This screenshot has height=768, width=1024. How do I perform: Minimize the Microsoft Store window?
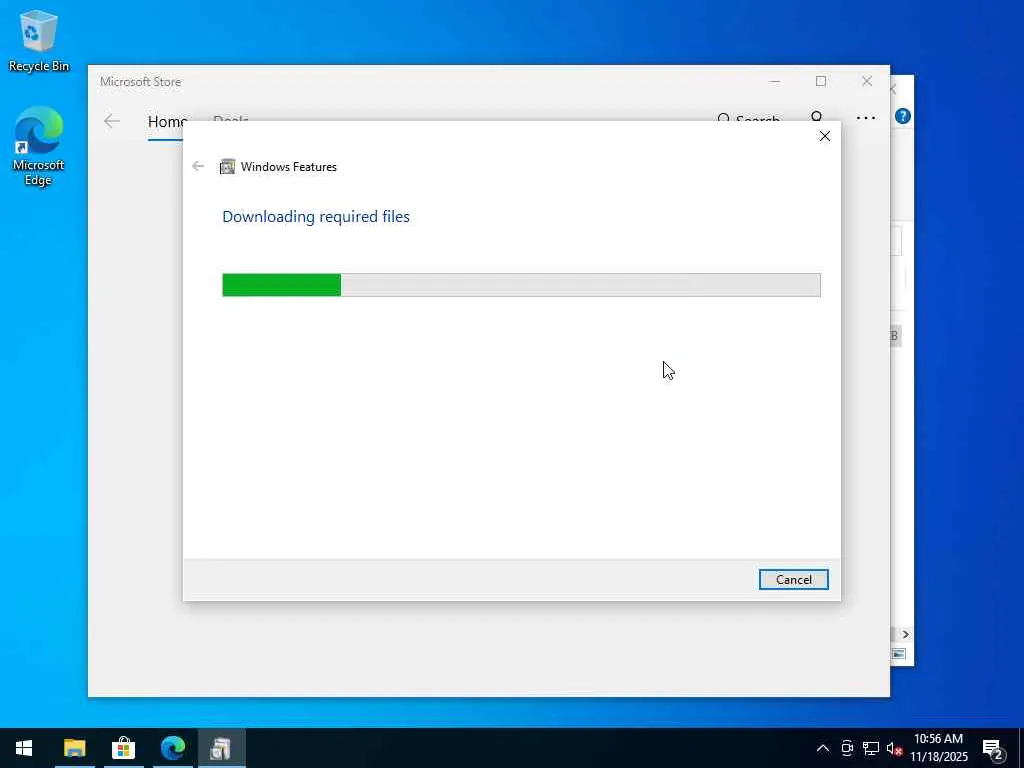(x=775, y=82)
